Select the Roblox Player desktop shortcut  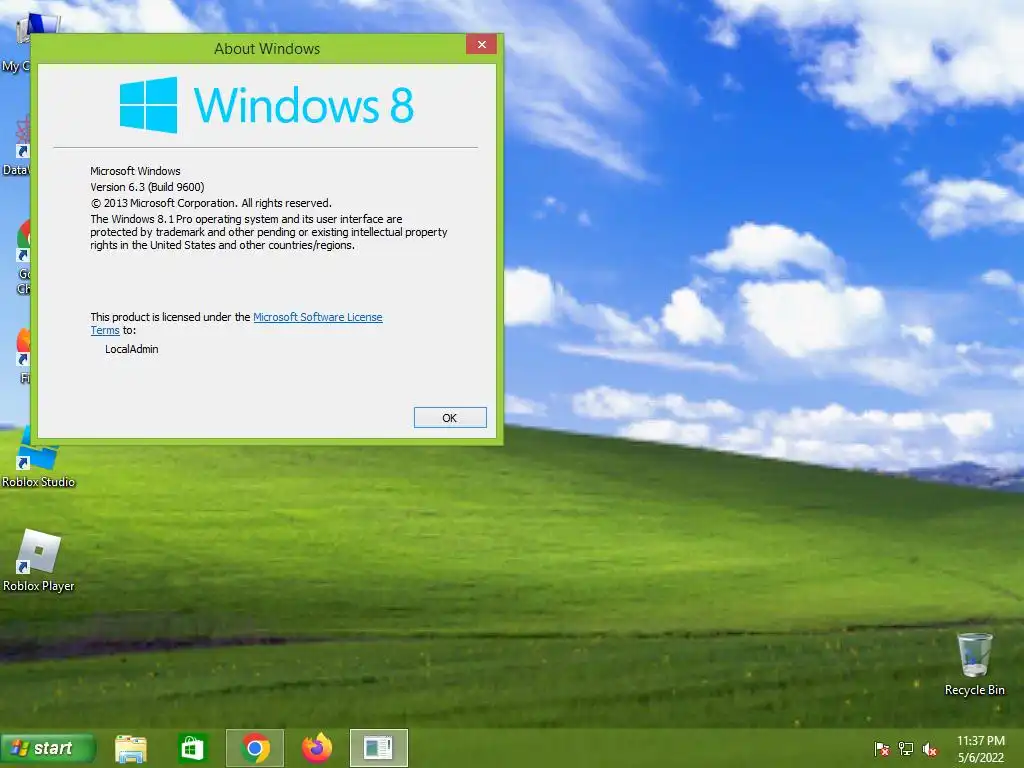[x=39, y=560]
